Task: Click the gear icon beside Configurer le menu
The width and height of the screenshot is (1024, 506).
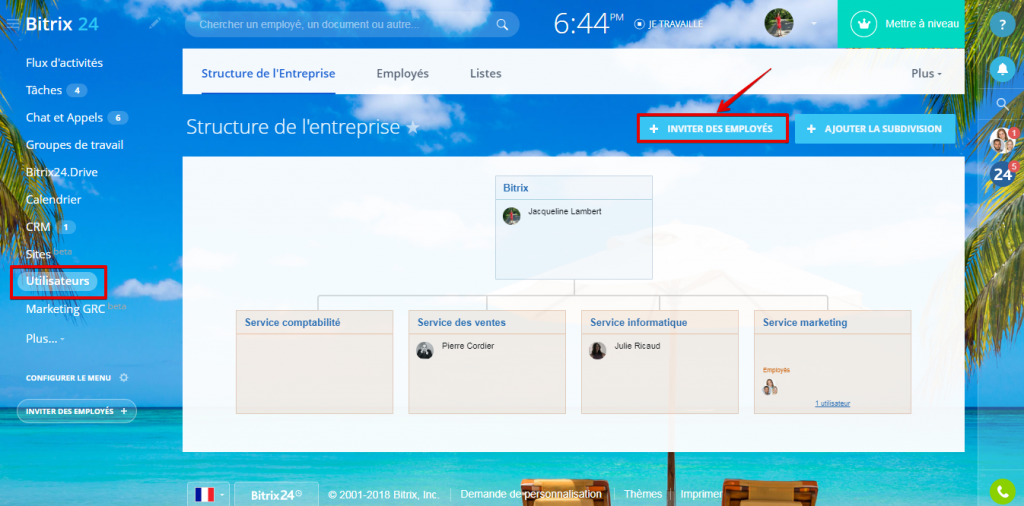Action: pyautogui.click(x=124, y=378)
